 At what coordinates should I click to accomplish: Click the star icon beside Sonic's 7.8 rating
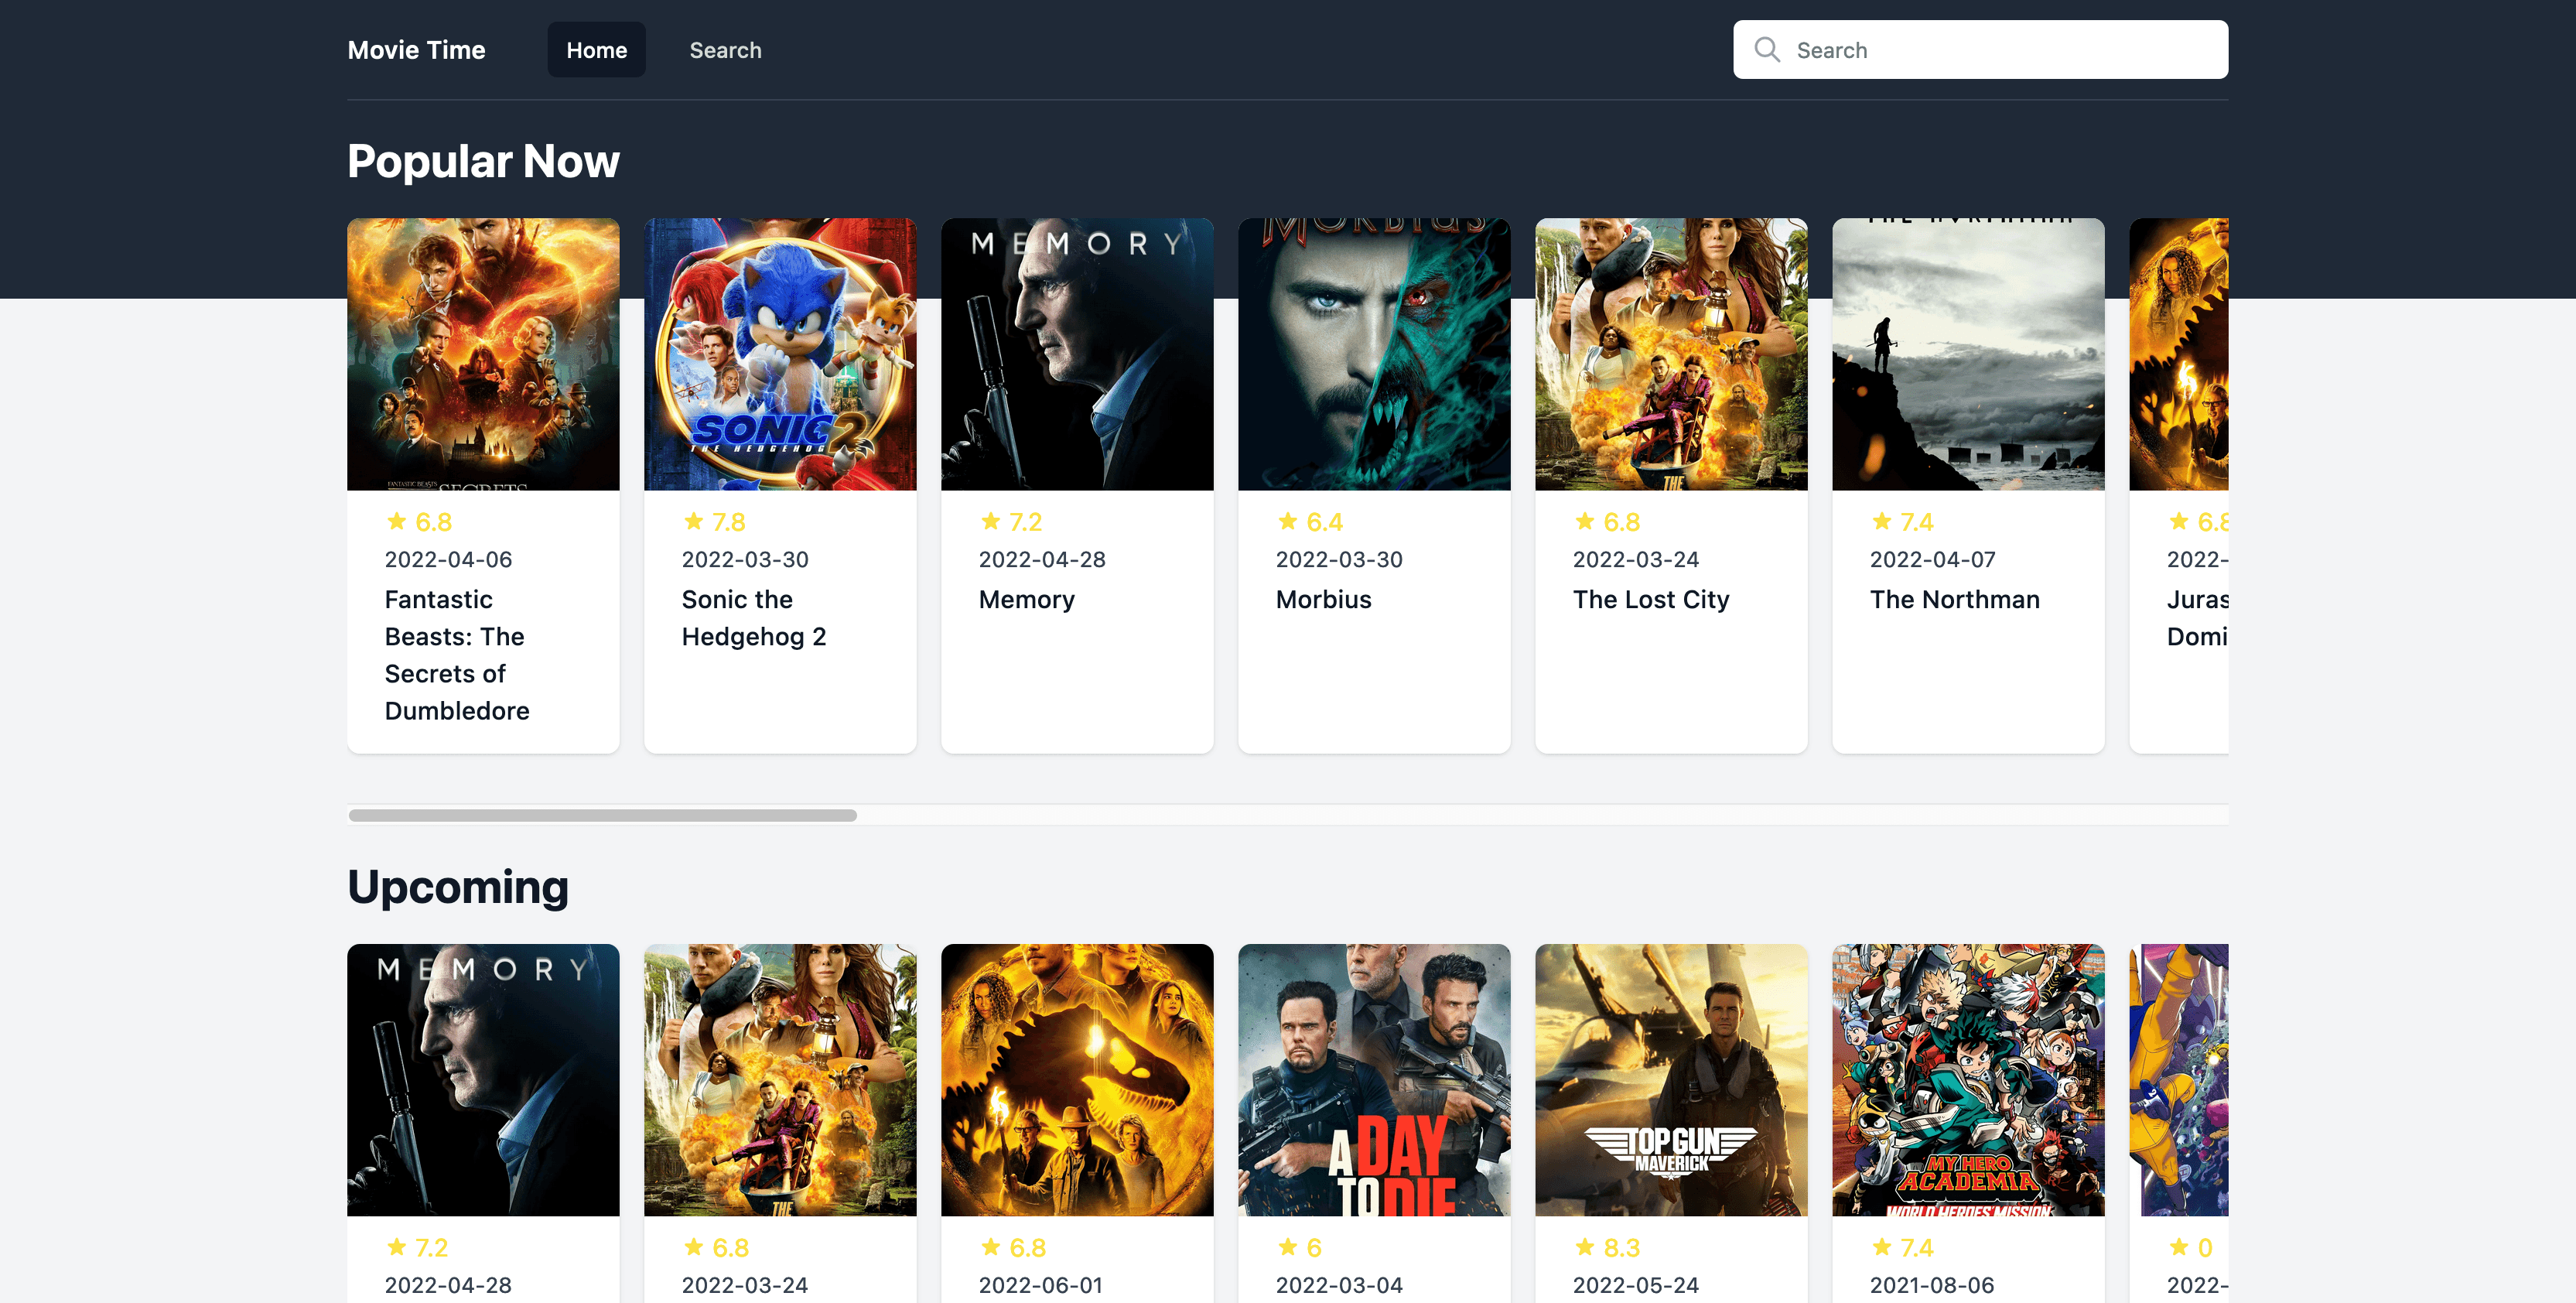693,521
